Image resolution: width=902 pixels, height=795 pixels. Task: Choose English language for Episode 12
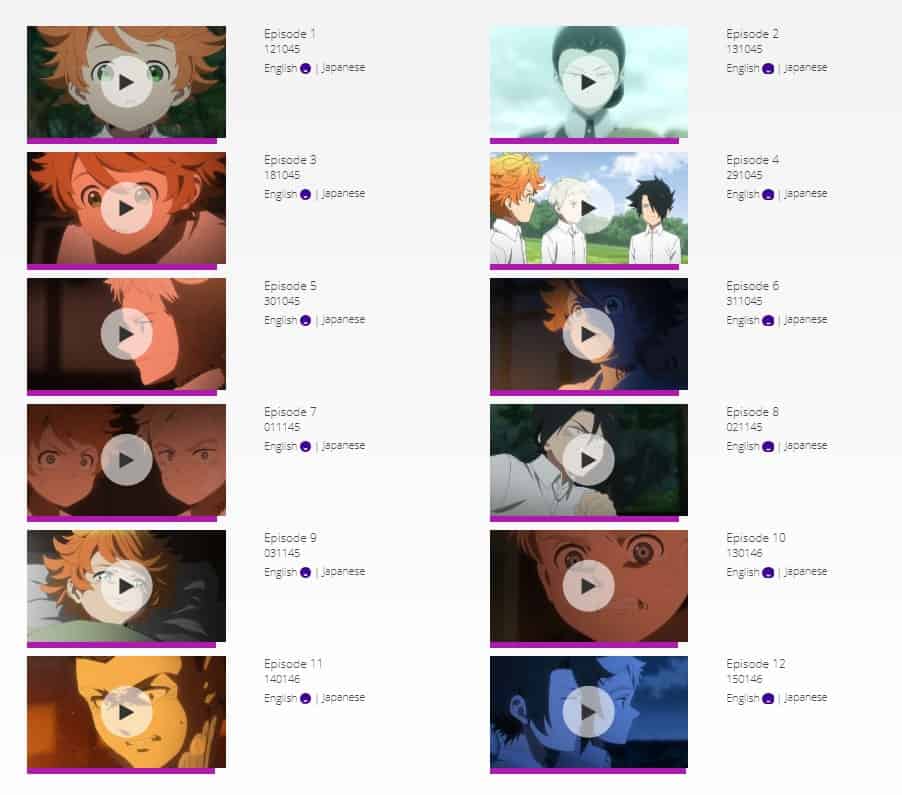743,698
